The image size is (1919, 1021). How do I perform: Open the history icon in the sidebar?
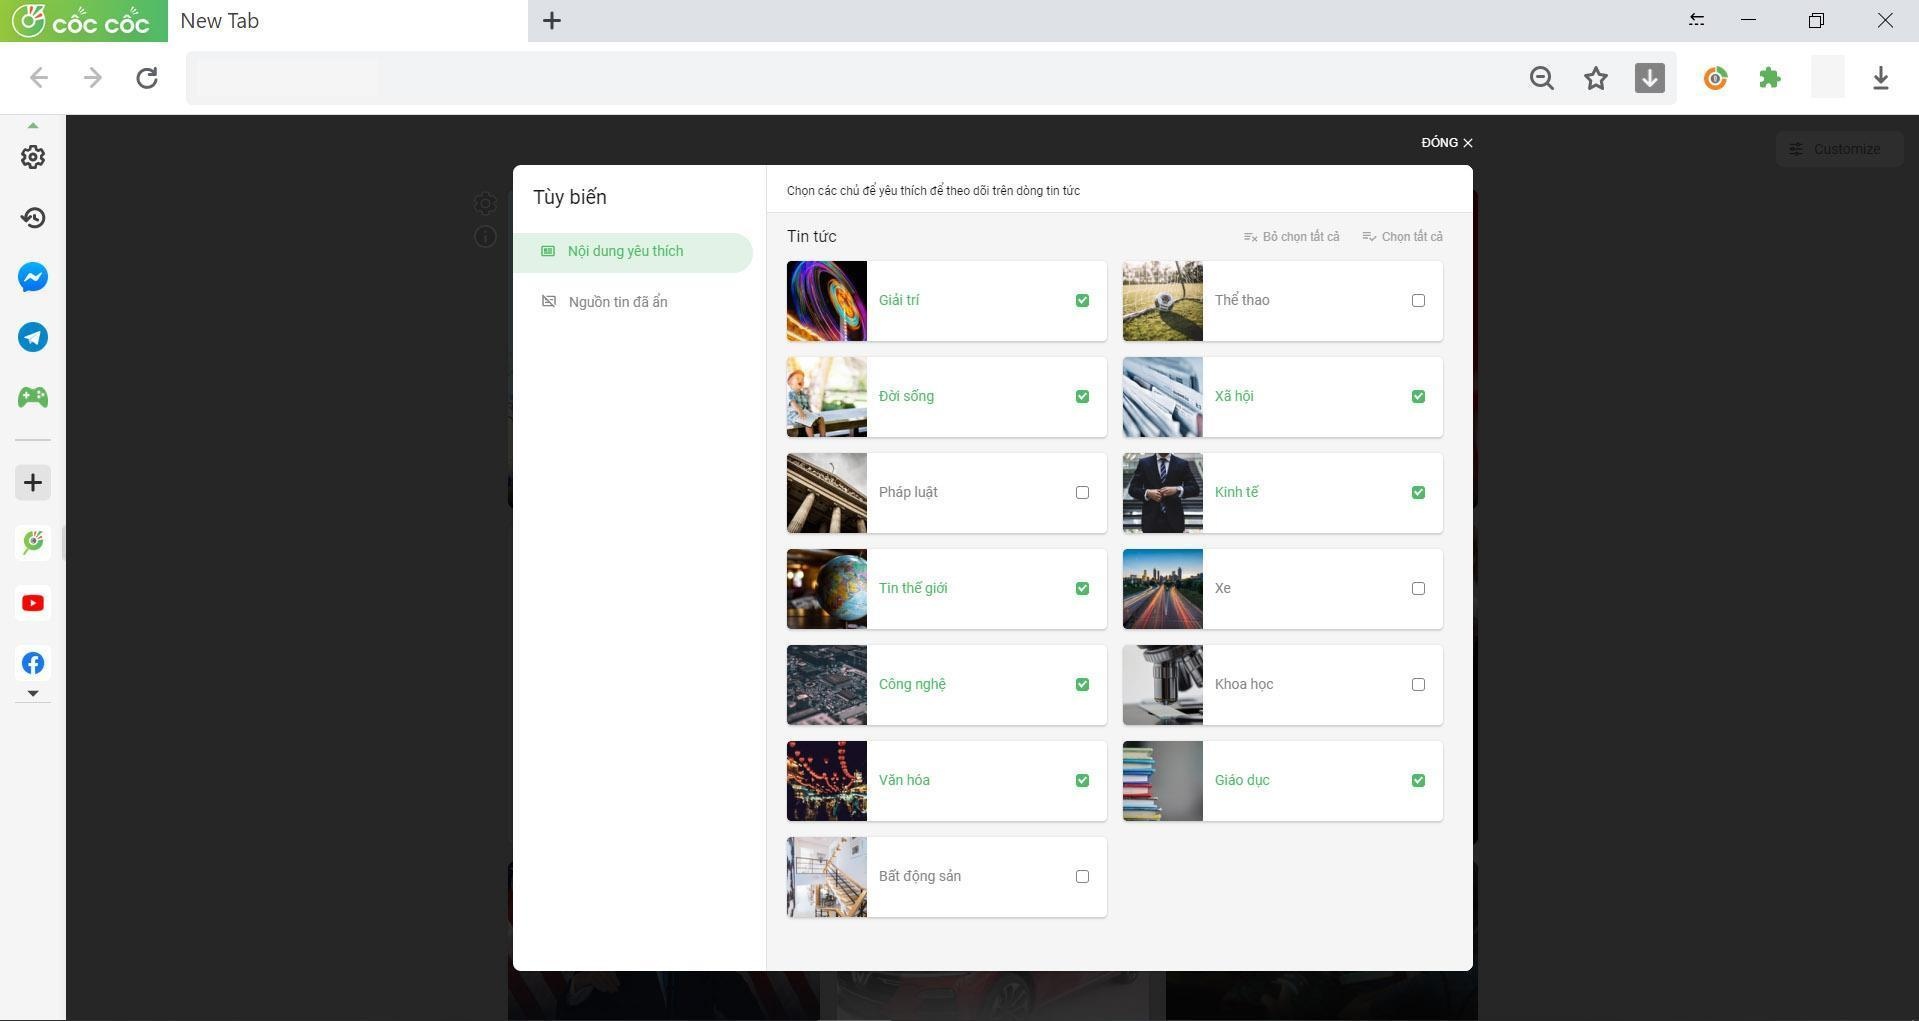click(x=33, y=217)
